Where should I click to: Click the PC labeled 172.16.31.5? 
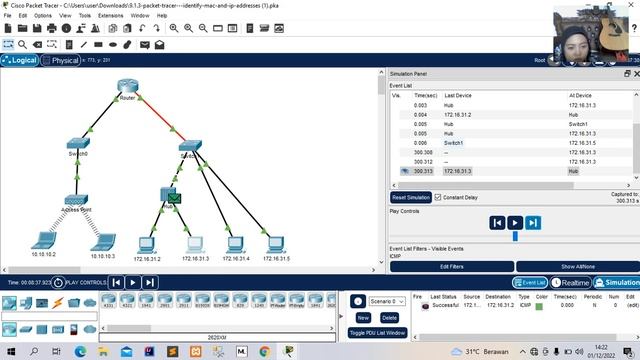pos(276,244)
